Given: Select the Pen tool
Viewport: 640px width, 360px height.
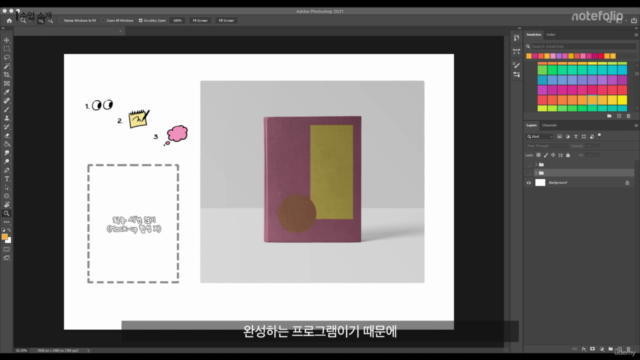Looking at the screenshot, I should tap(7, 170).
